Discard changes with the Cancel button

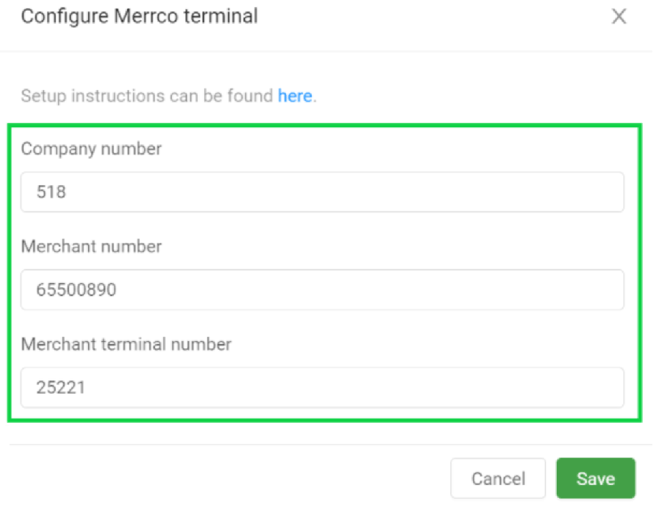[498, 479]
